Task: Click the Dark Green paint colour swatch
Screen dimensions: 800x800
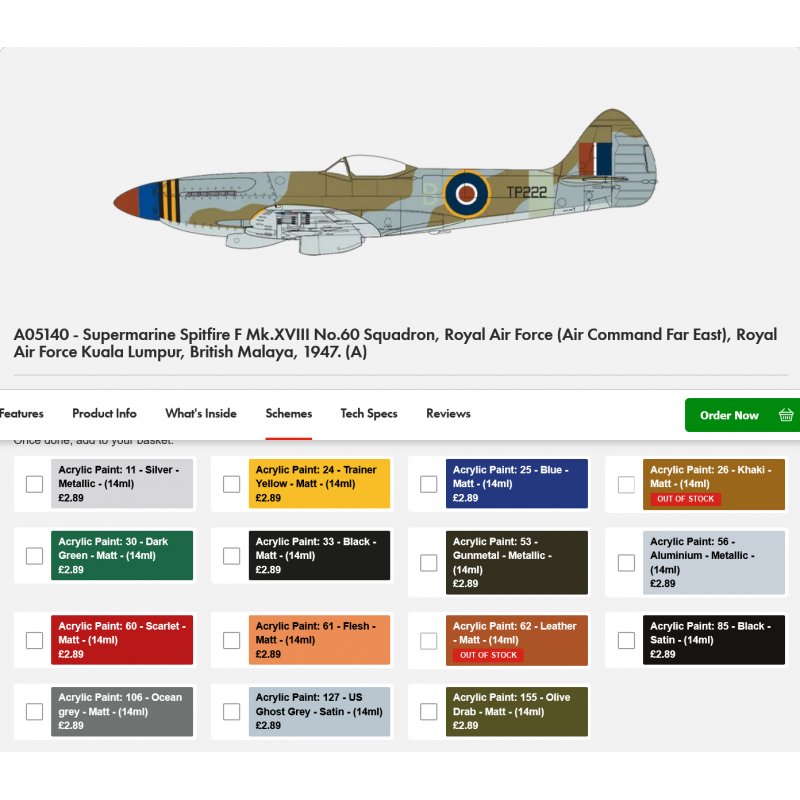Action: (122, 555)
